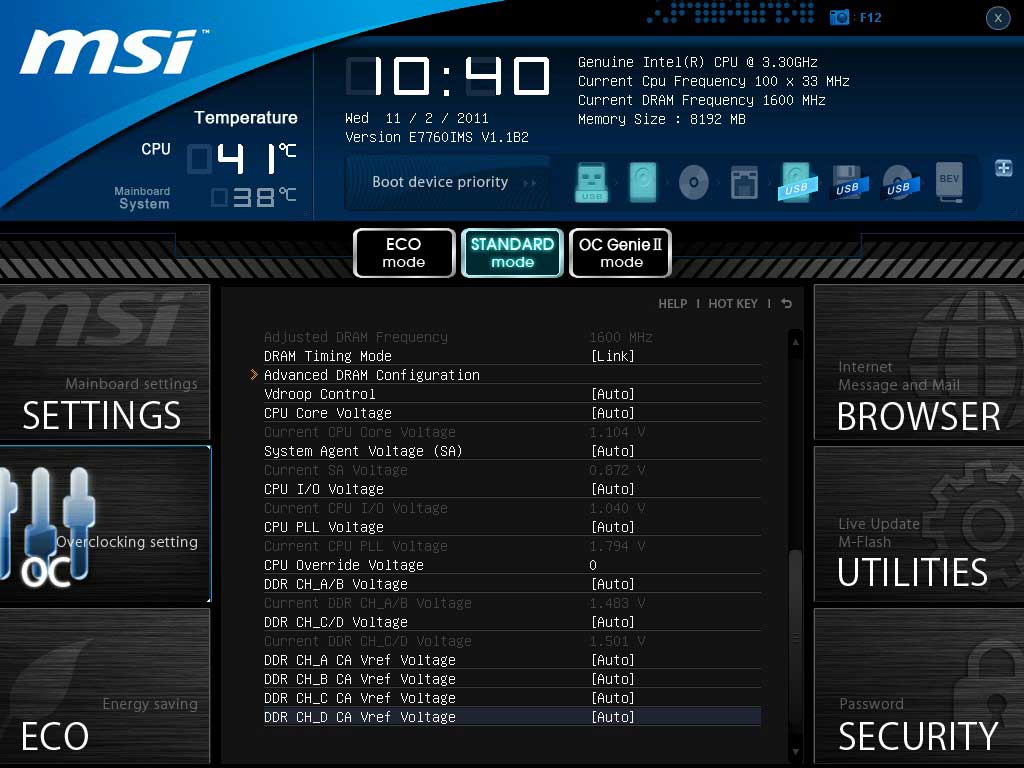Viewport: 1024px width, 768px height.
Task: Select the hard disk boot device icon
Action: pyautogui.click(x=643, y=182)
